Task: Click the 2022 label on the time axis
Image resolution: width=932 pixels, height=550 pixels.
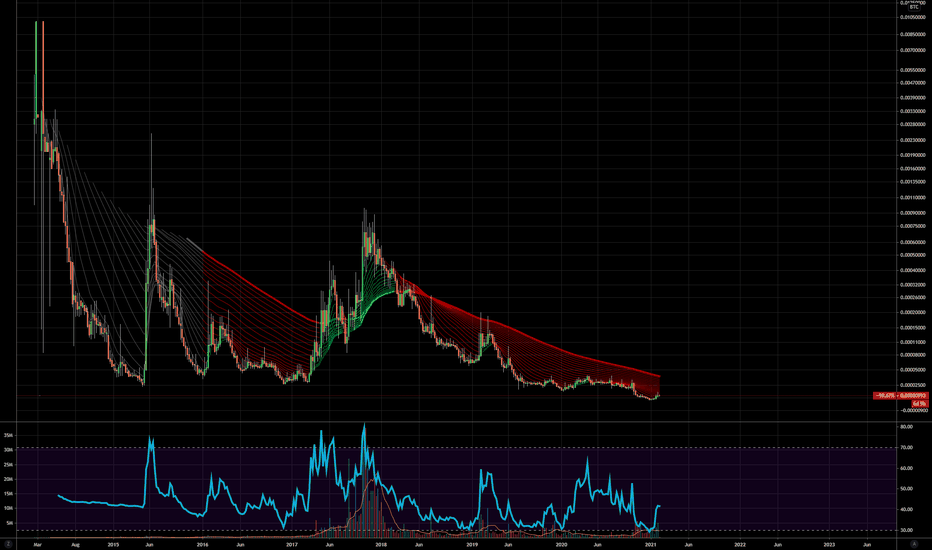Action: click(x=740, y=544)
